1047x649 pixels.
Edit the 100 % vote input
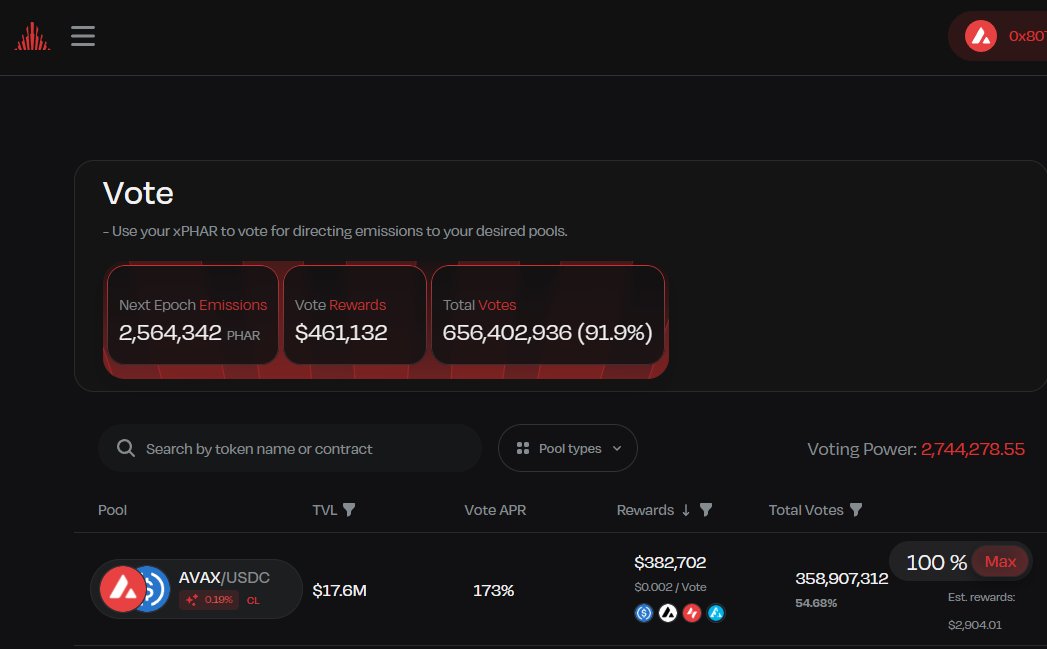(x=936, y=562)
